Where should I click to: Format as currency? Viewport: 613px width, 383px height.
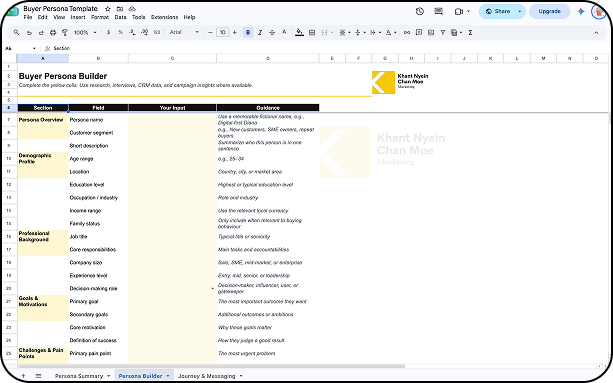coord(108,32)
